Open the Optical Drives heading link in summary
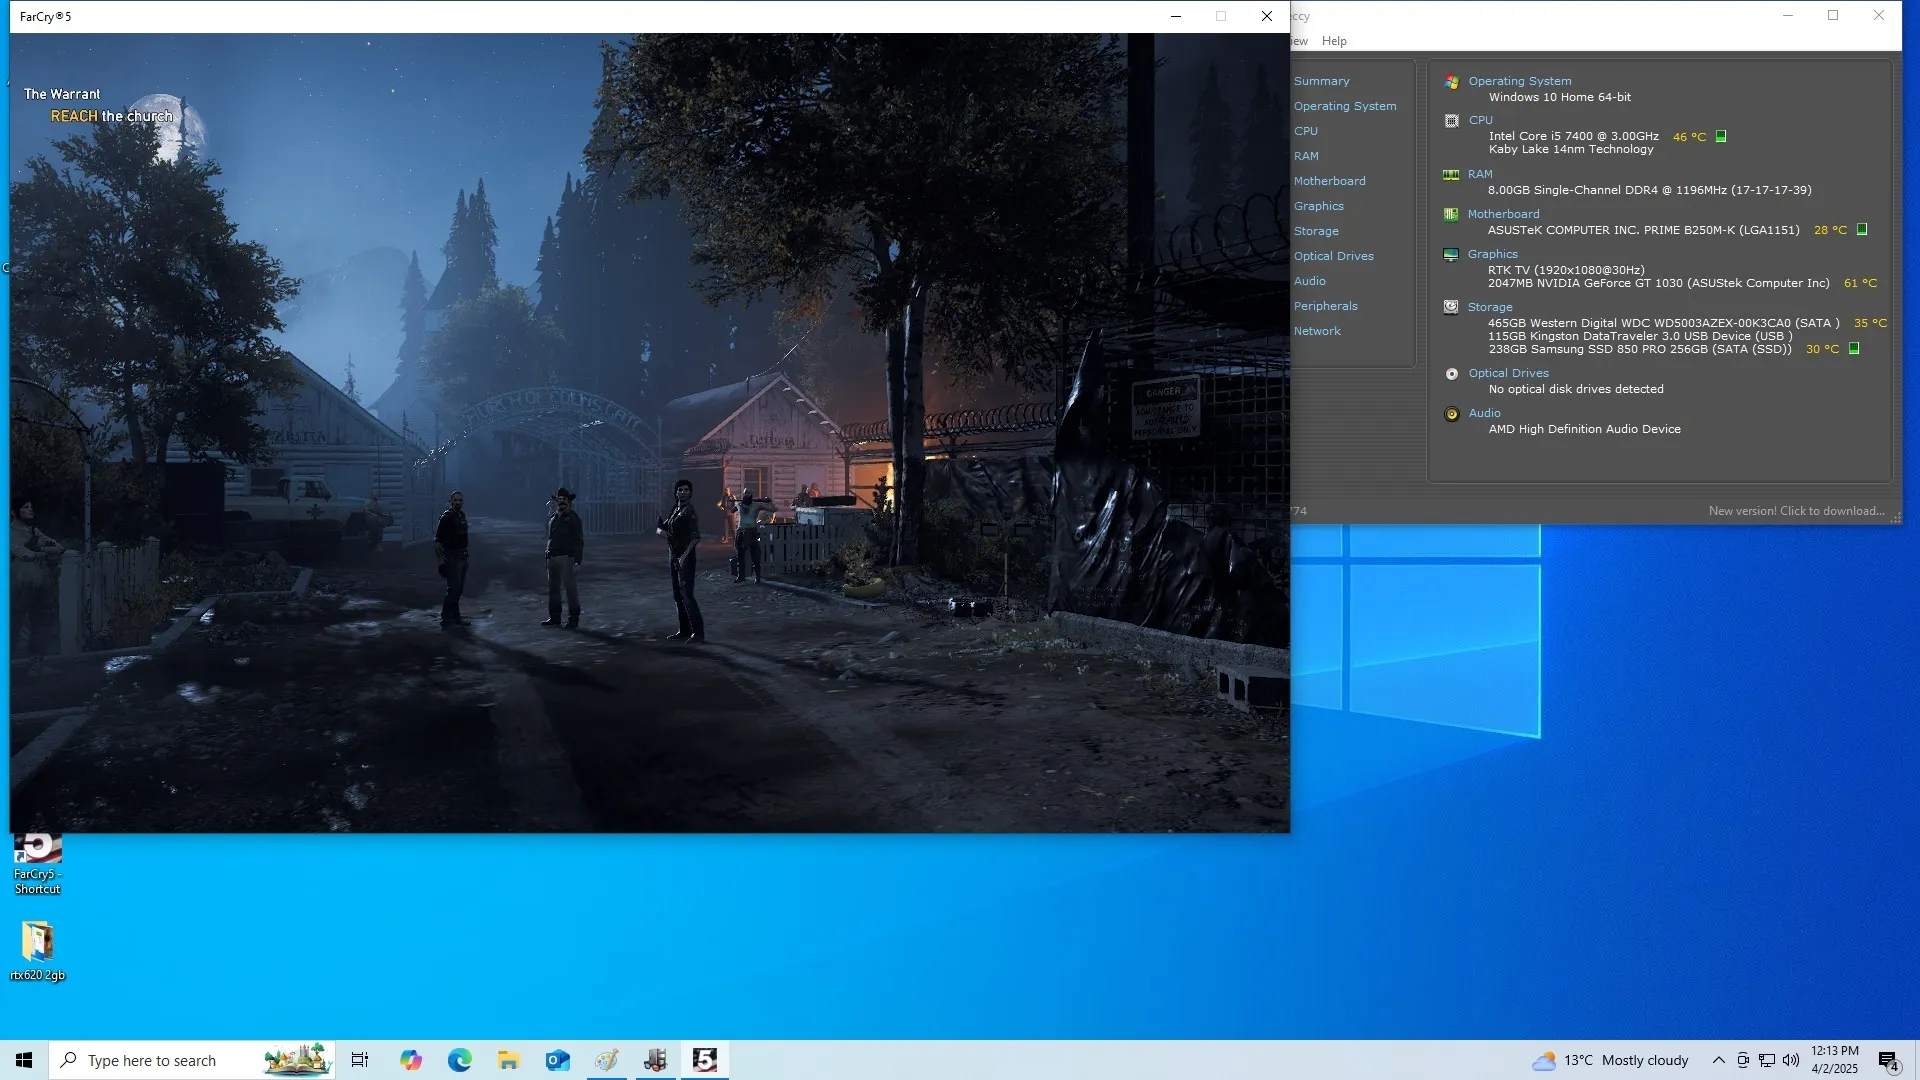This screenshot has height=1080, width=1920. pos(1508,373)
